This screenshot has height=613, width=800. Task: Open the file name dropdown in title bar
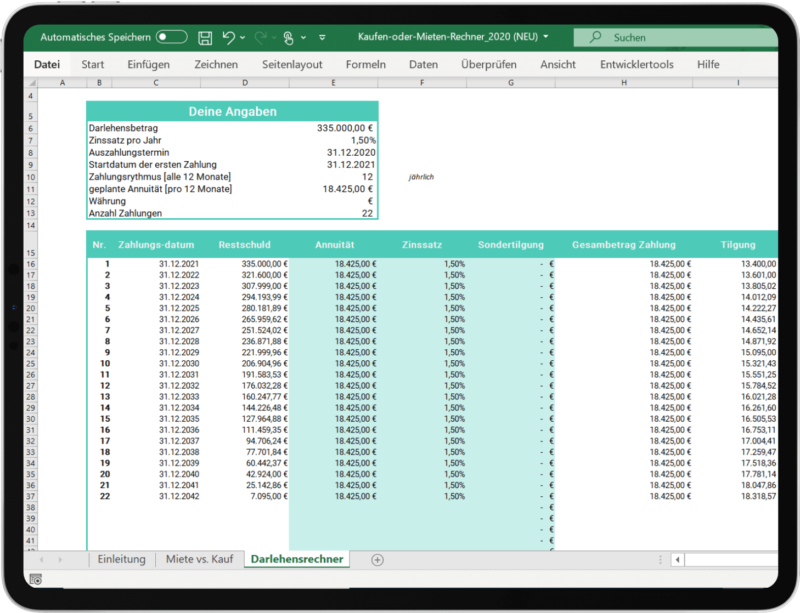click(547, 38)
